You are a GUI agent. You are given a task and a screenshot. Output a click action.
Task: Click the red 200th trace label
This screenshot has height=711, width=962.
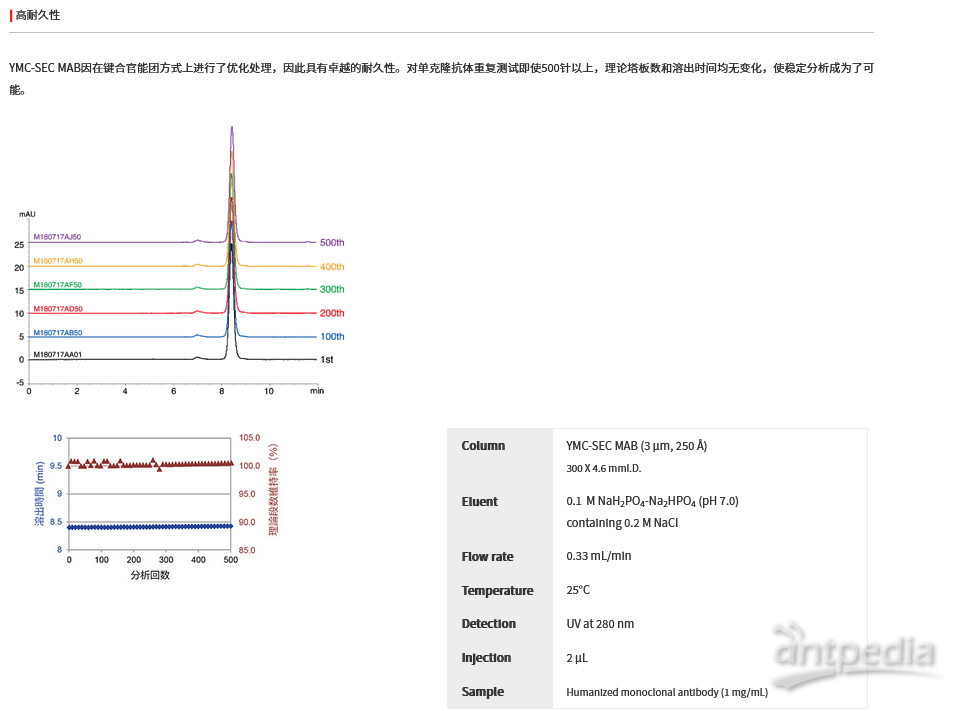point(331,313)
